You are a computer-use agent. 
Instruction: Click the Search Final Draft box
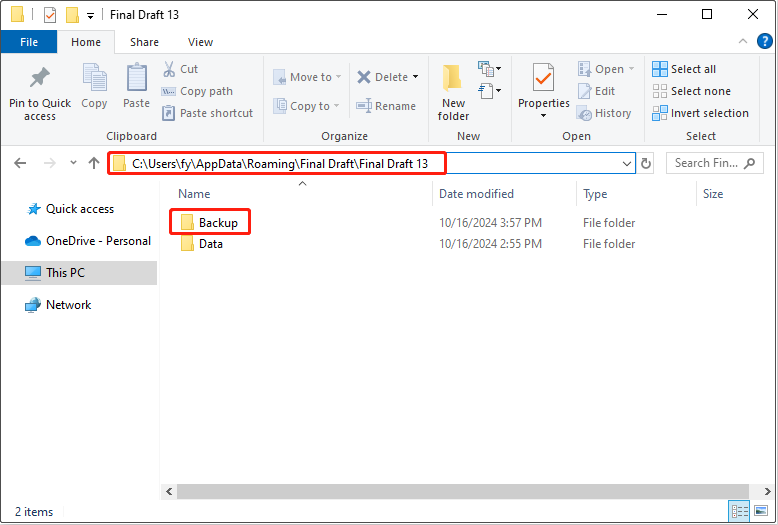point(715,163)
